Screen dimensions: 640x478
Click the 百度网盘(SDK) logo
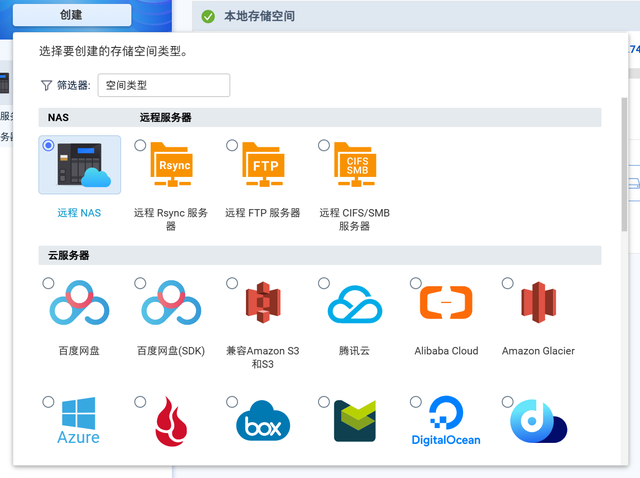click(x=171, y=302)
